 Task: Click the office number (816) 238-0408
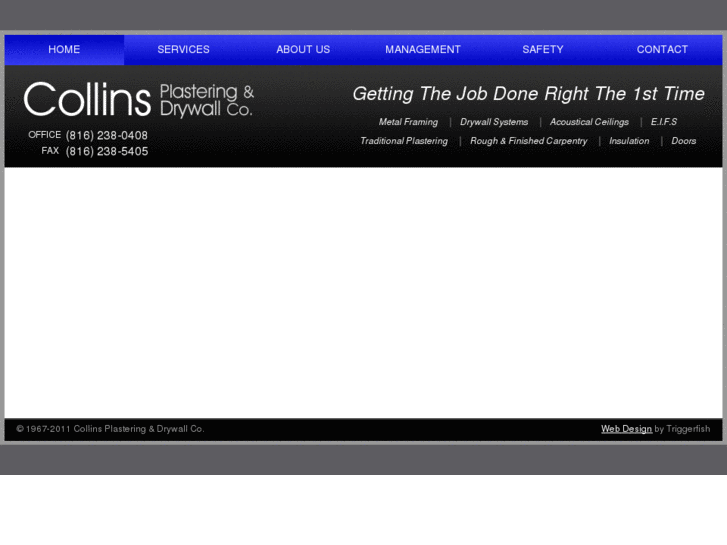107,135
